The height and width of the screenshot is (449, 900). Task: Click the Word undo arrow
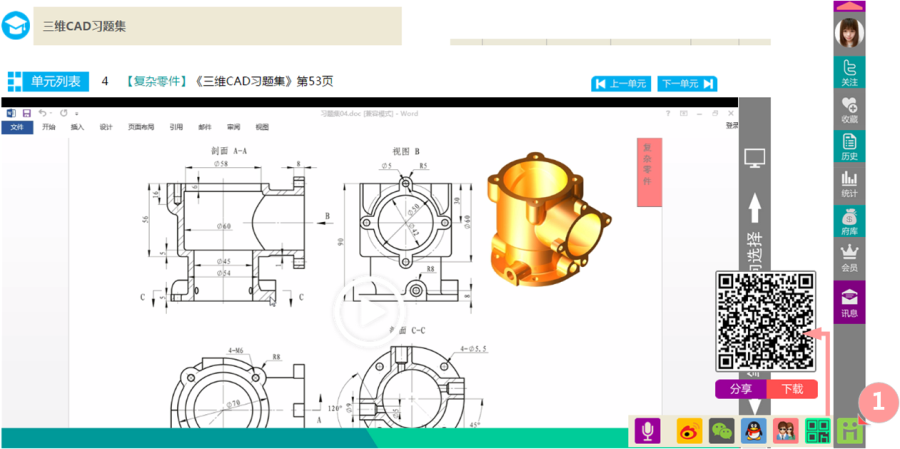[x=42, y=114]
